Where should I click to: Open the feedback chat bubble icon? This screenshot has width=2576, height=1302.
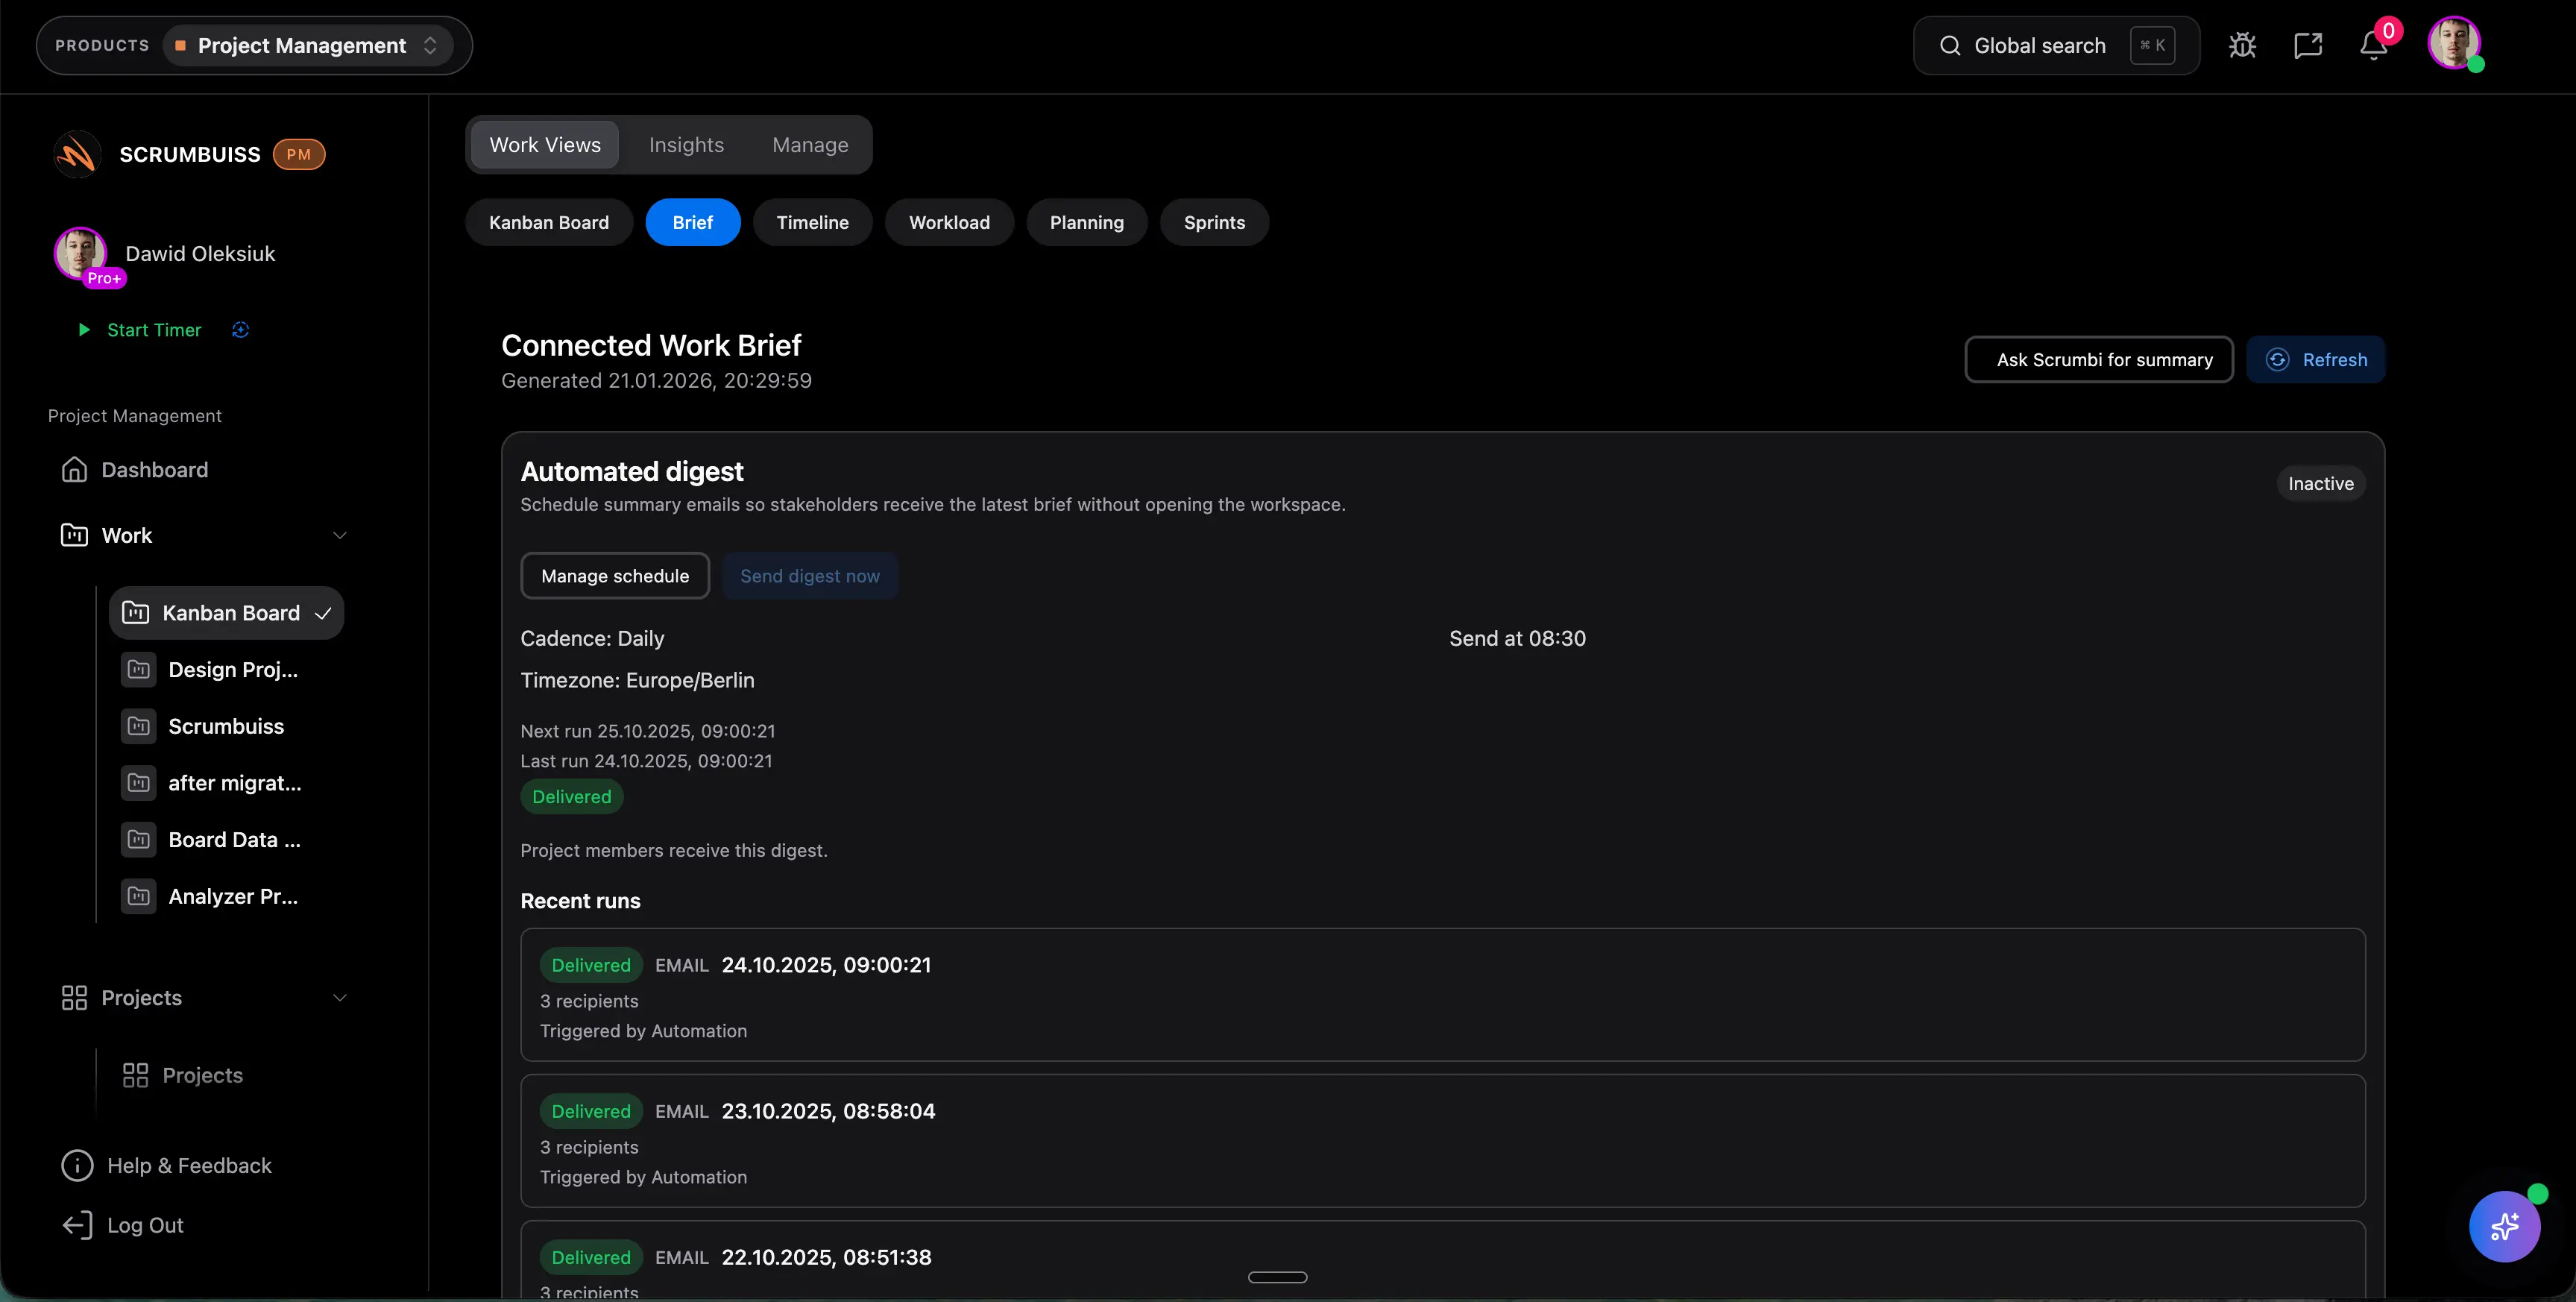click(x=2308, y=45)
